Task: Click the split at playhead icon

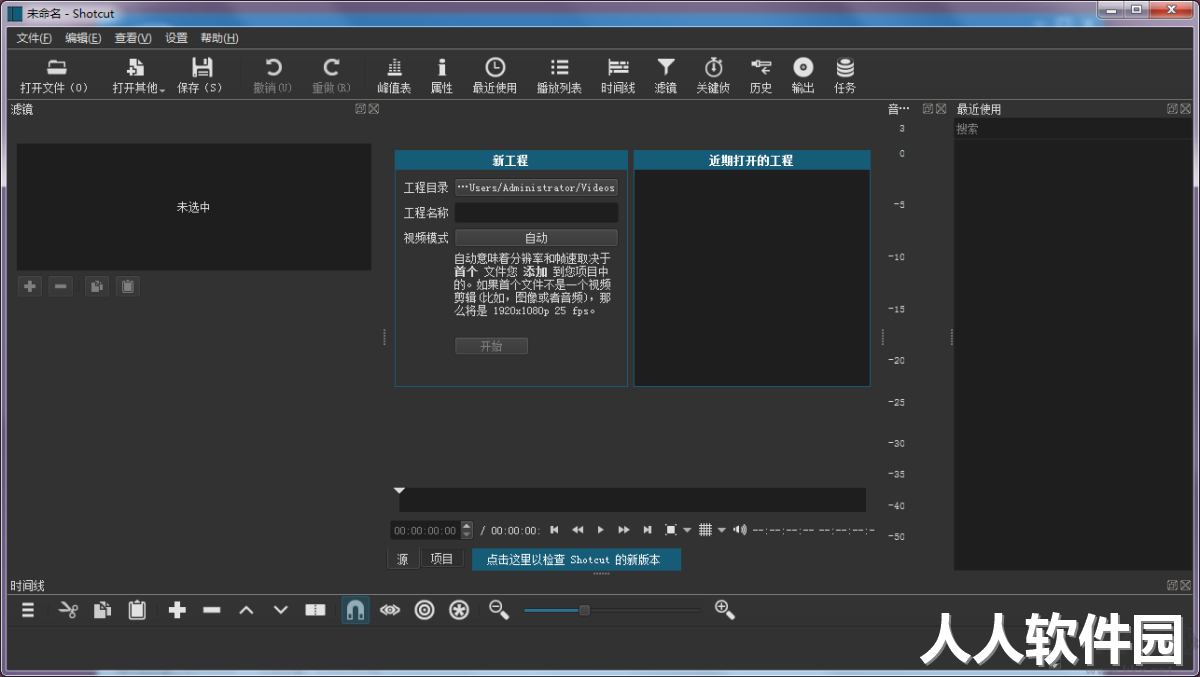Action: pos(315,610)
